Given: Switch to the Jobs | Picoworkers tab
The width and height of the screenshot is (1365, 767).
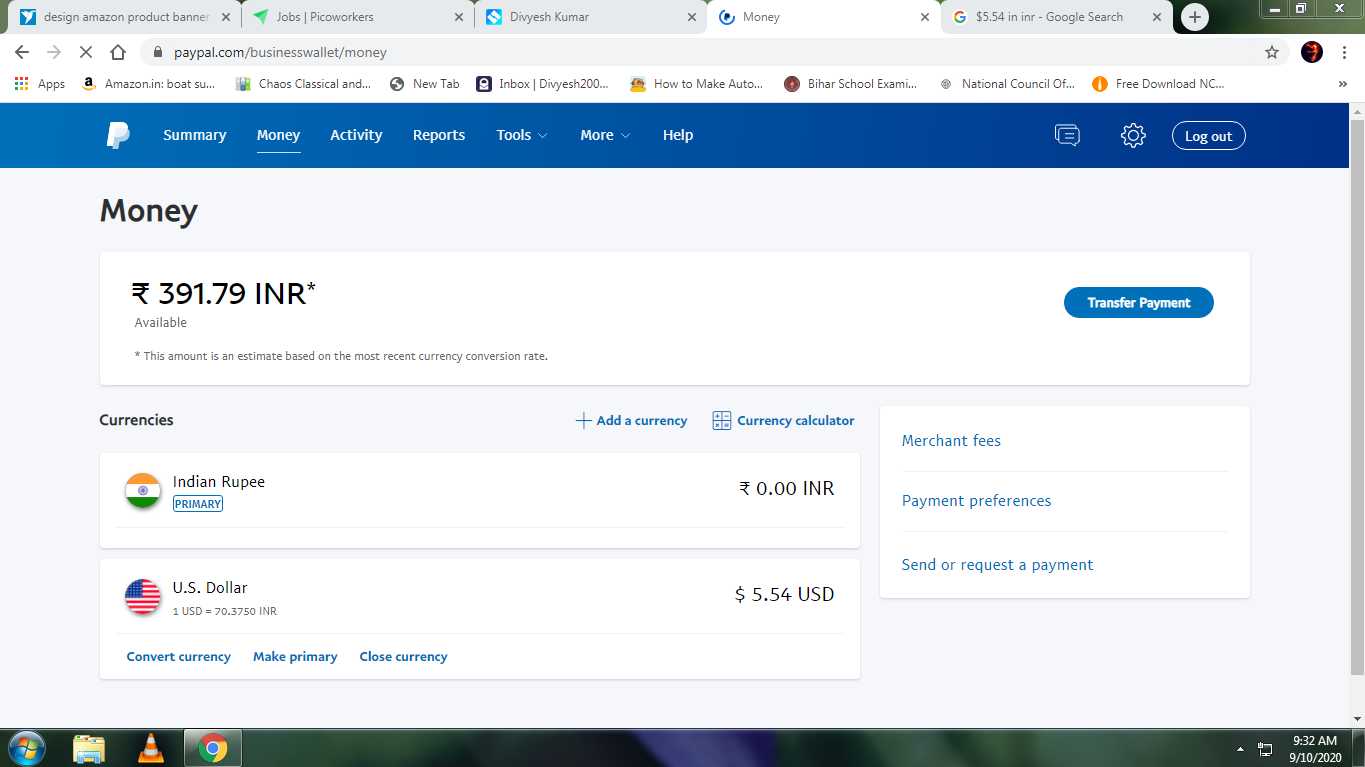Looking at the screenshot, I should (358, 17).
